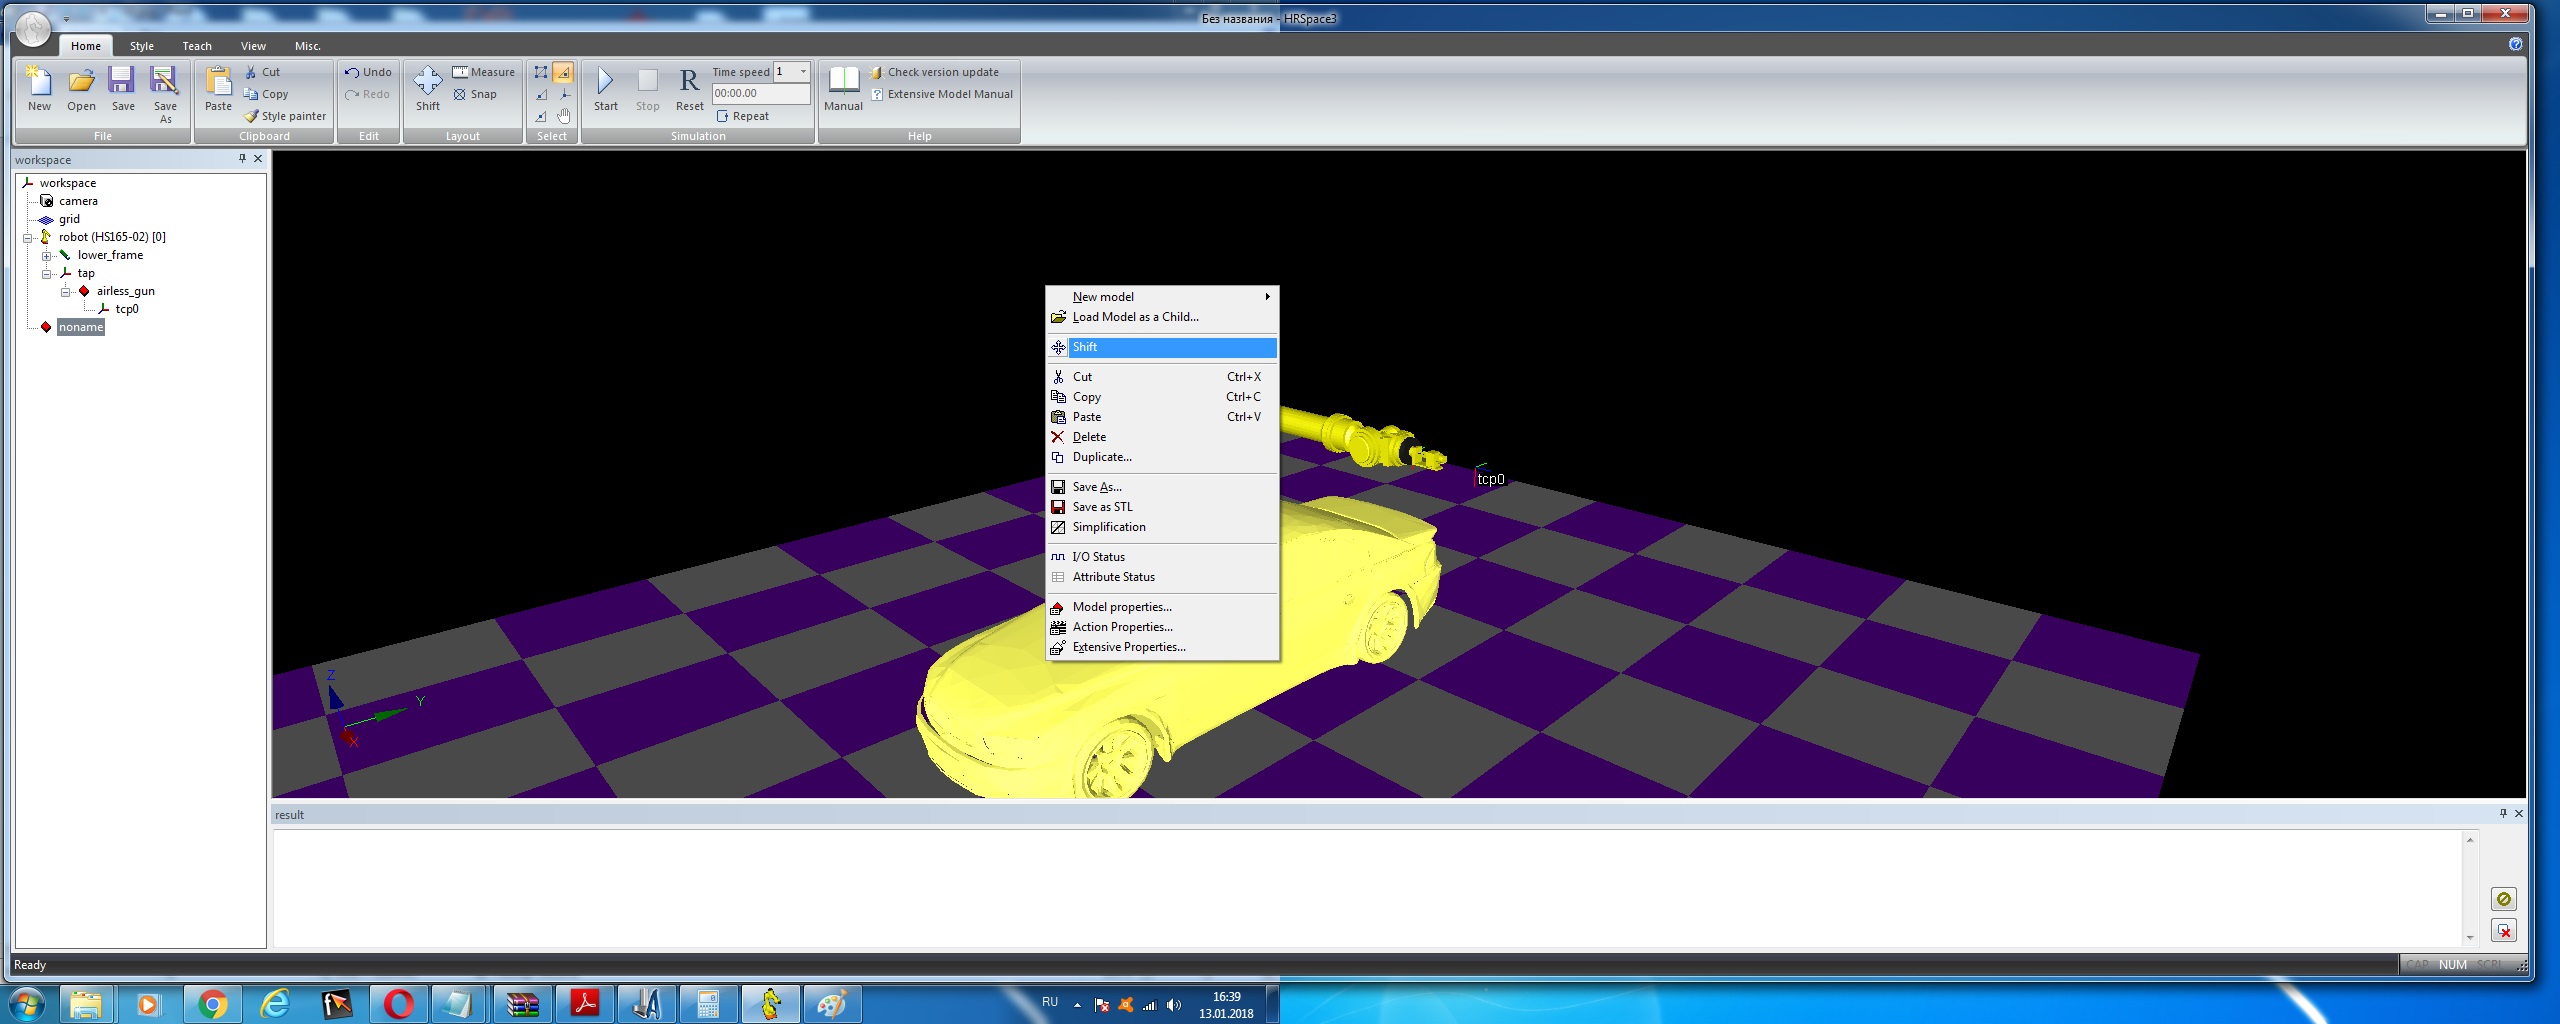Collapse the tap tree node
2560x1024 pixels.
tap(47, 274)
